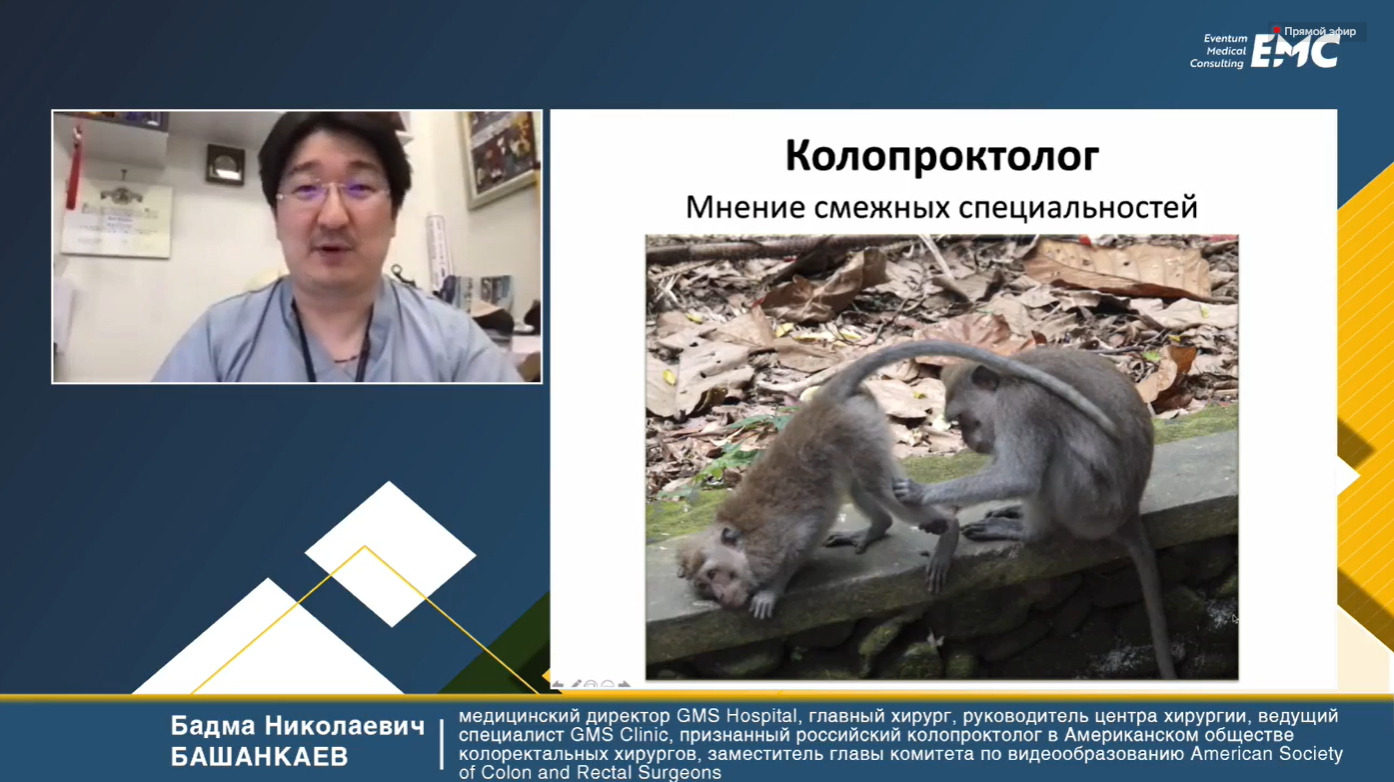The width and height of the screenshot is (1394, 782).
Task: Click the subtitle "Мнение смежных специальностей"
Action: pos(941,207)
